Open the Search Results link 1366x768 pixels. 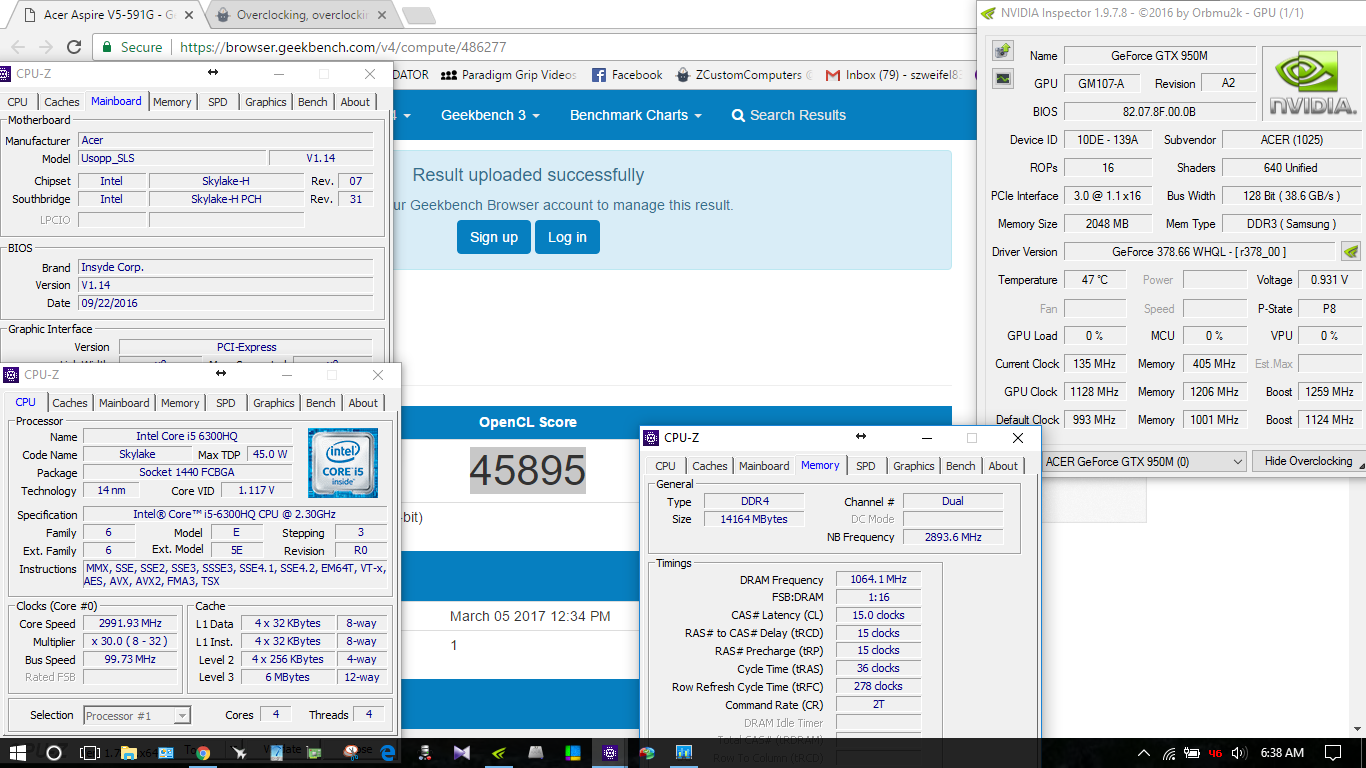pyautogui.click(x=789, y=115)
